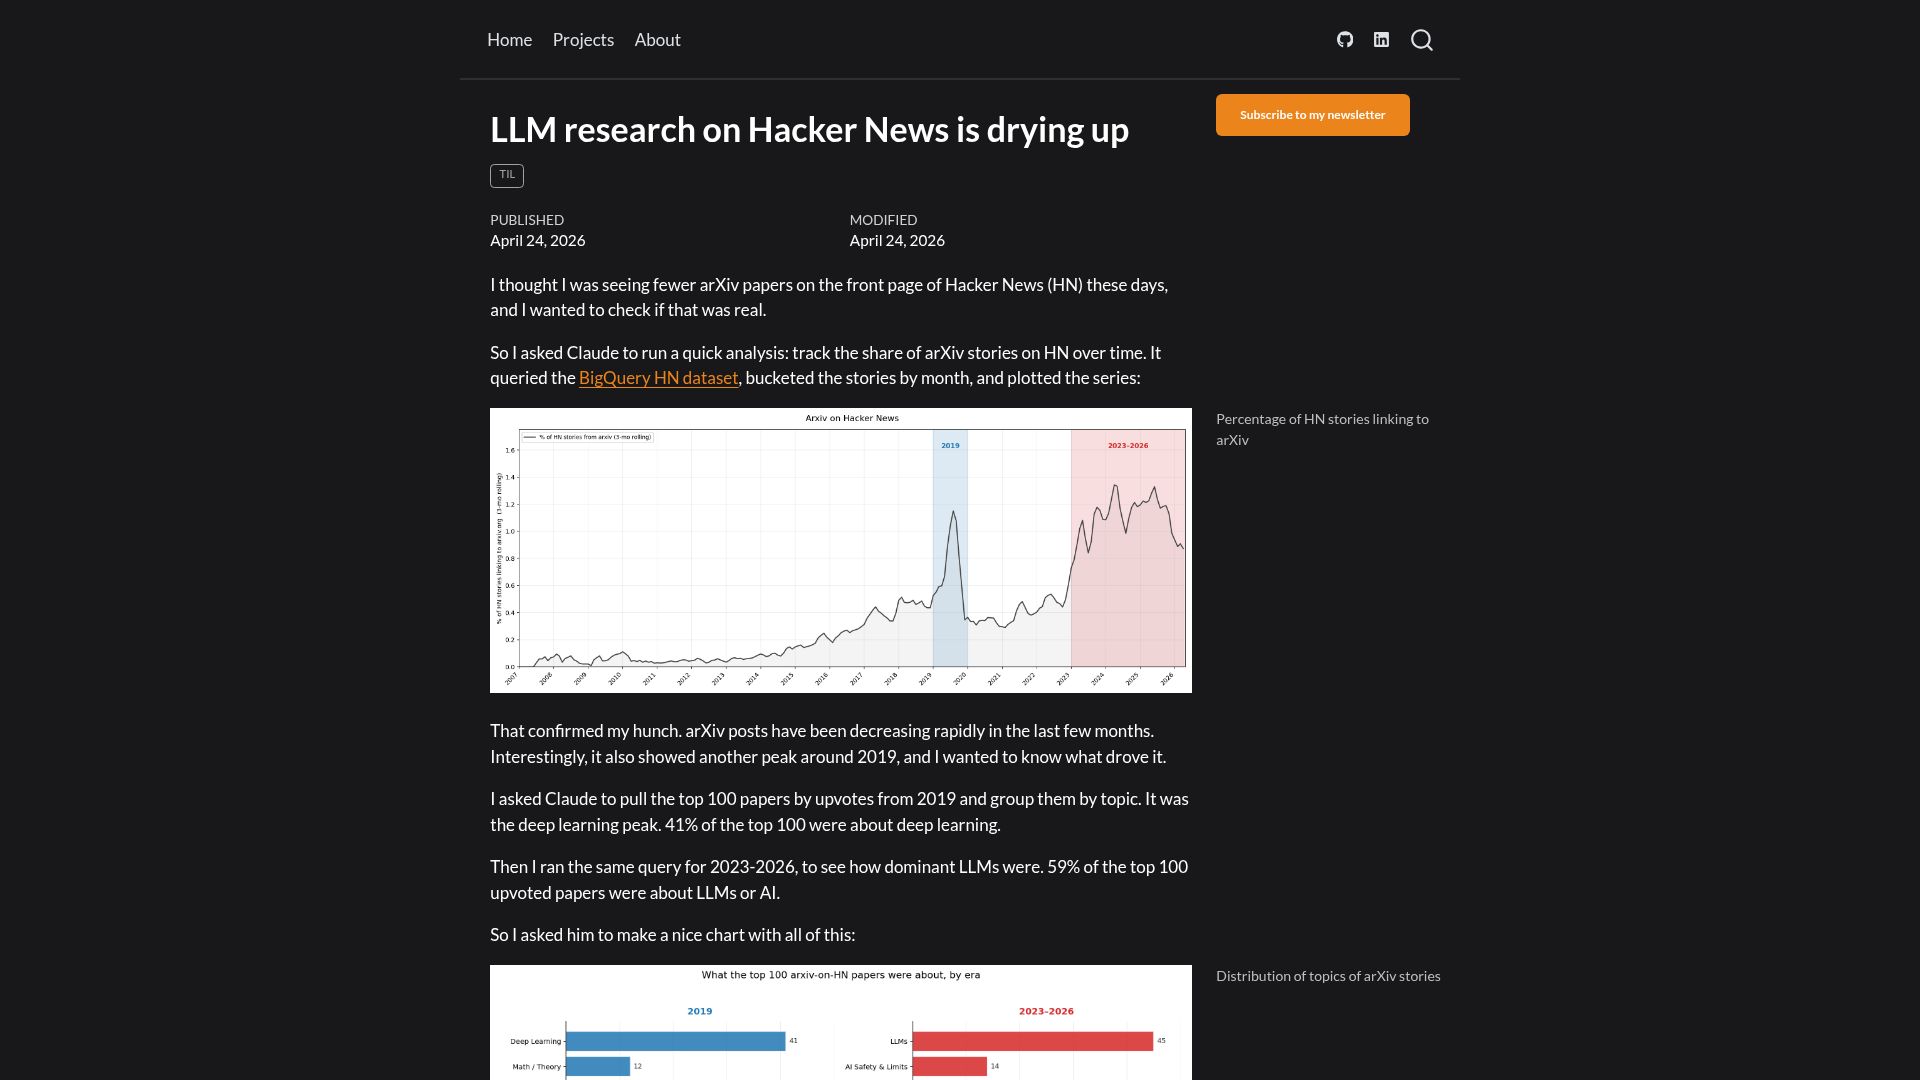Open the Arxiv on Hacker News chart image
1920x1080 pixels.
(841, 550)
